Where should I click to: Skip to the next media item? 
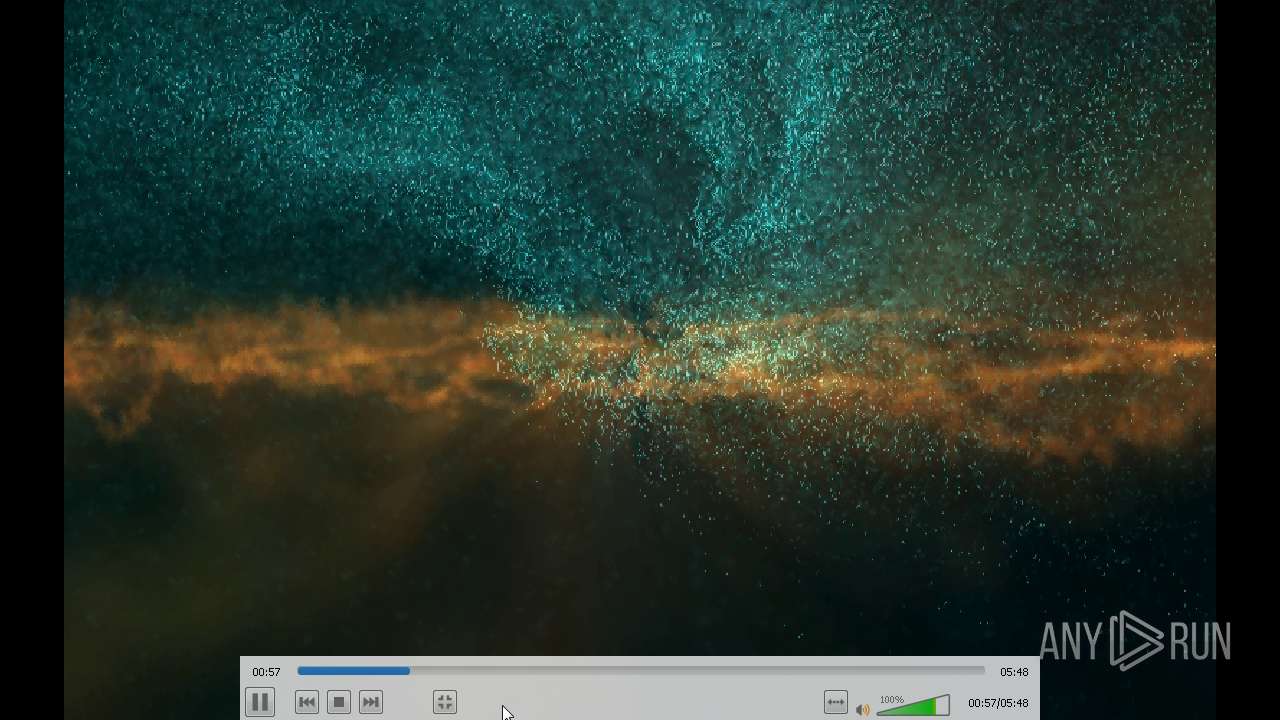[371, 702]
